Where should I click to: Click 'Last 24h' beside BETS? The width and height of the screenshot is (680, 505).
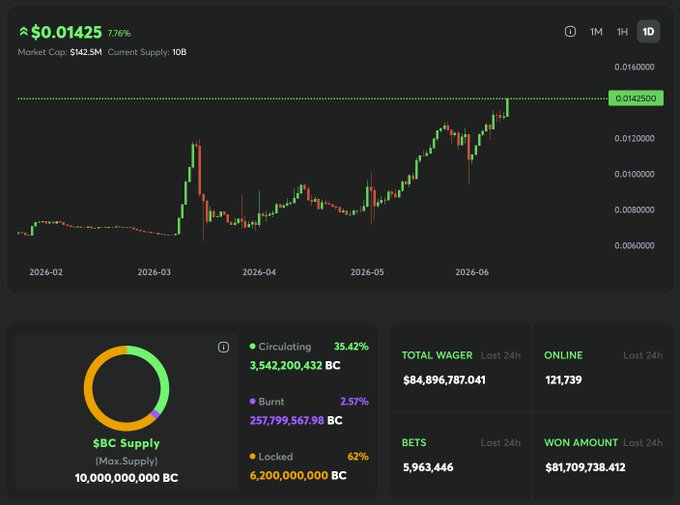pos(500,443)
